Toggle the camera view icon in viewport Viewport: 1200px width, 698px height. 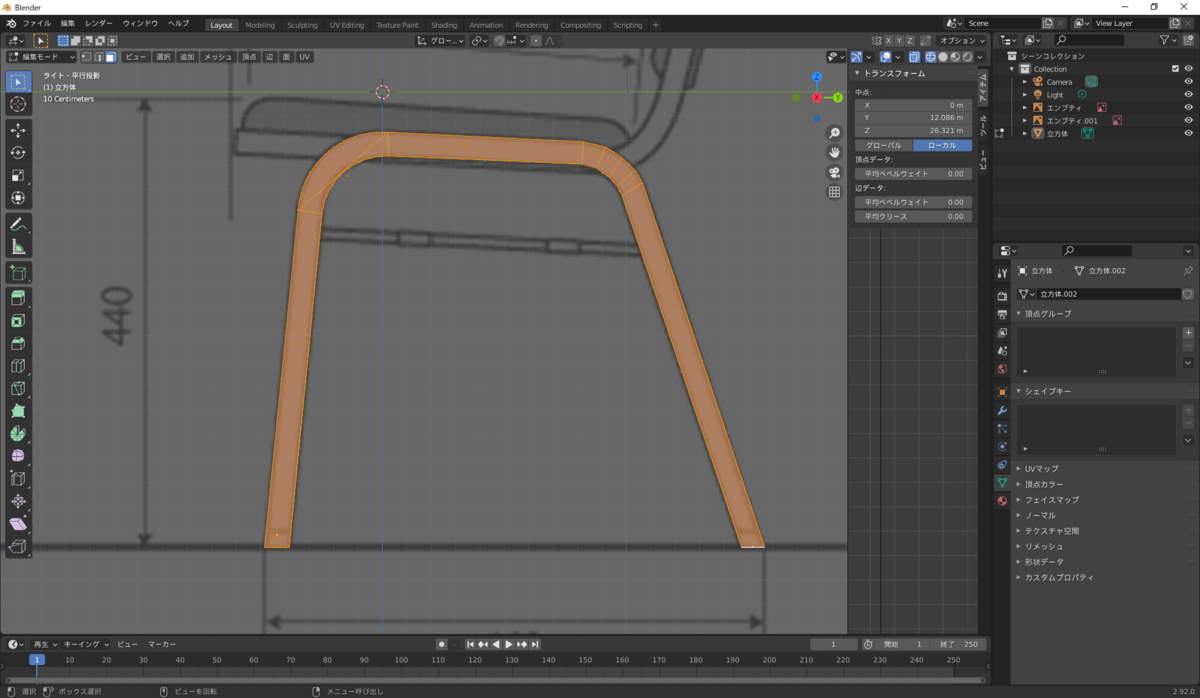(x=834, y=172)
